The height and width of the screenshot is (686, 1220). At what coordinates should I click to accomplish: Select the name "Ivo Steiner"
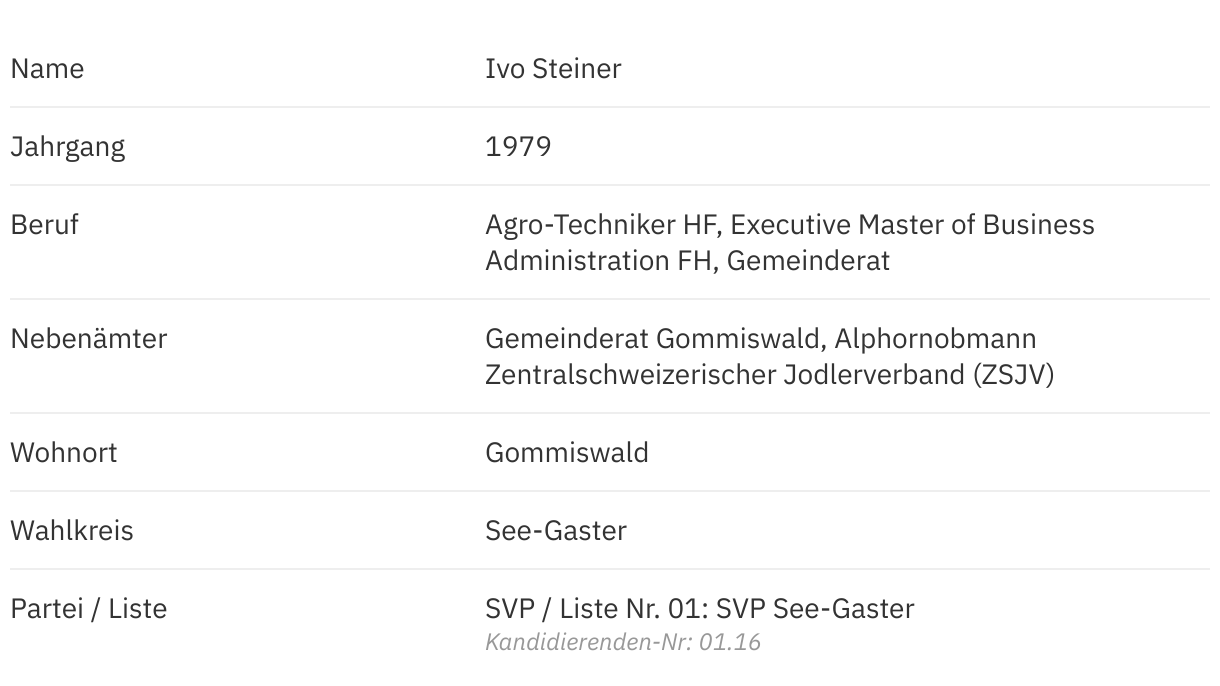coord(553,69)
